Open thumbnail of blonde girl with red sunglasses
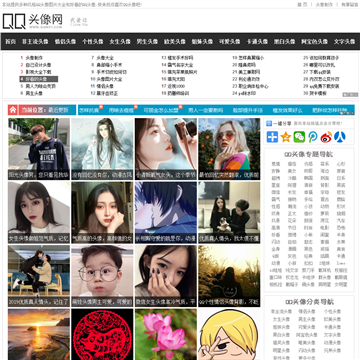 (x=229, y=149)
